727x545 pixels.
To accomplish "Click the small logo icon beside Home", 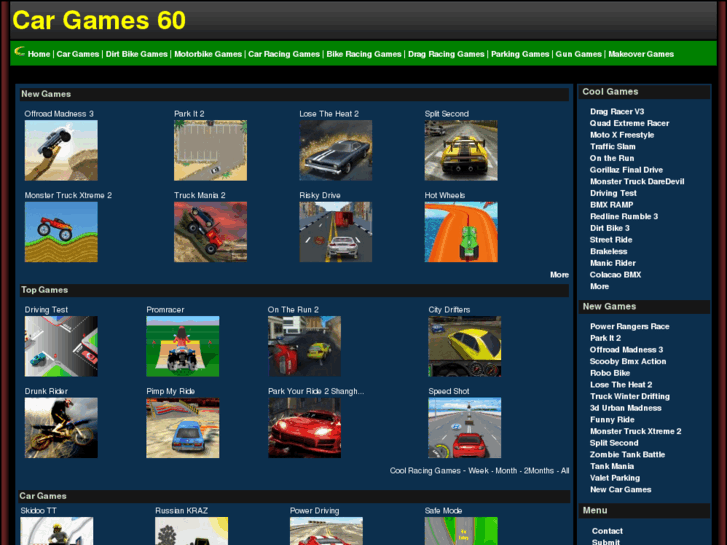I will coord(19,51).
